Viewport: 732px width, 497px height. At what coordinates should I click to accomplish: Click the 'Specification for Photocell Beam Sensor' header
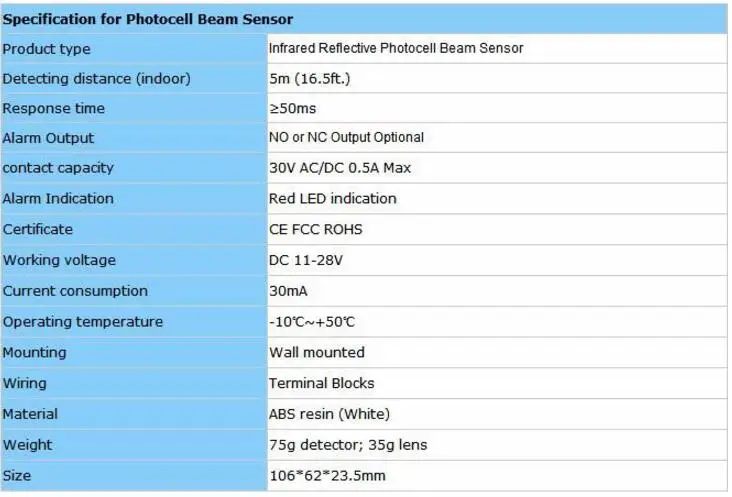[x=148, y=19]
